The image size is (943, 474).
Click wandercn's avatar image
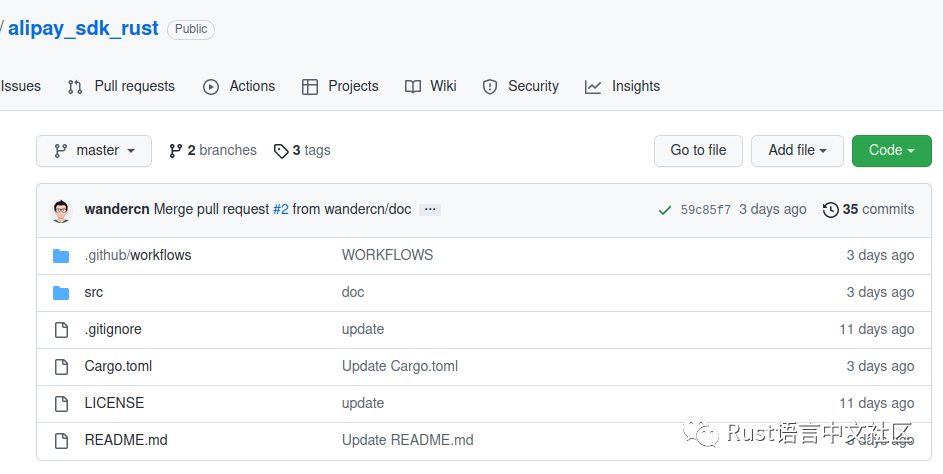pyautogui.click(x=61, y=211)
